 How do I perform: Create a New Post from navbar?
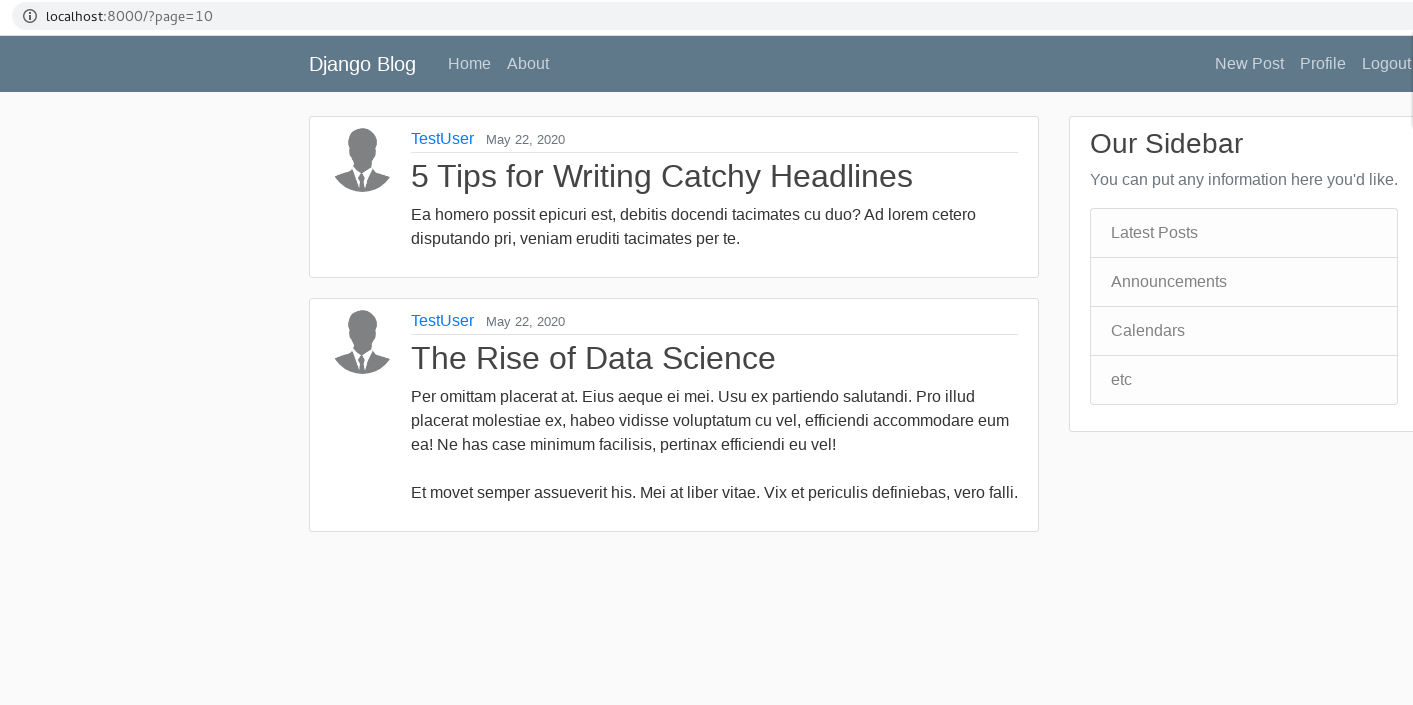click(1249, 64)
